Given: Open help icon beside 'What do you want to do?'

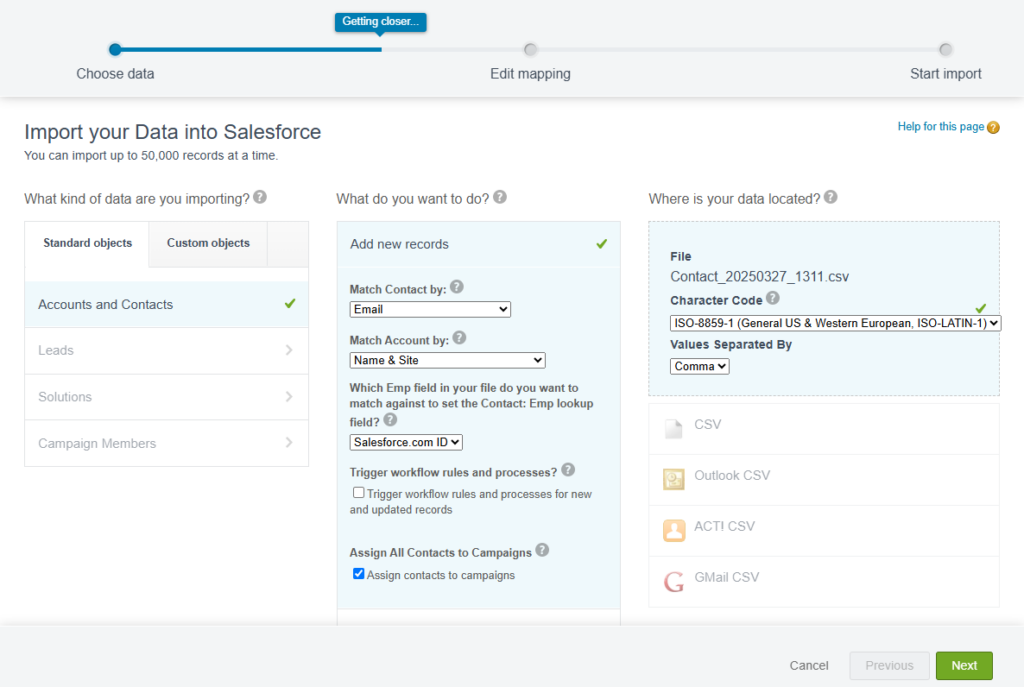Looking at the screenshot, I should click(x=500, y=197).
